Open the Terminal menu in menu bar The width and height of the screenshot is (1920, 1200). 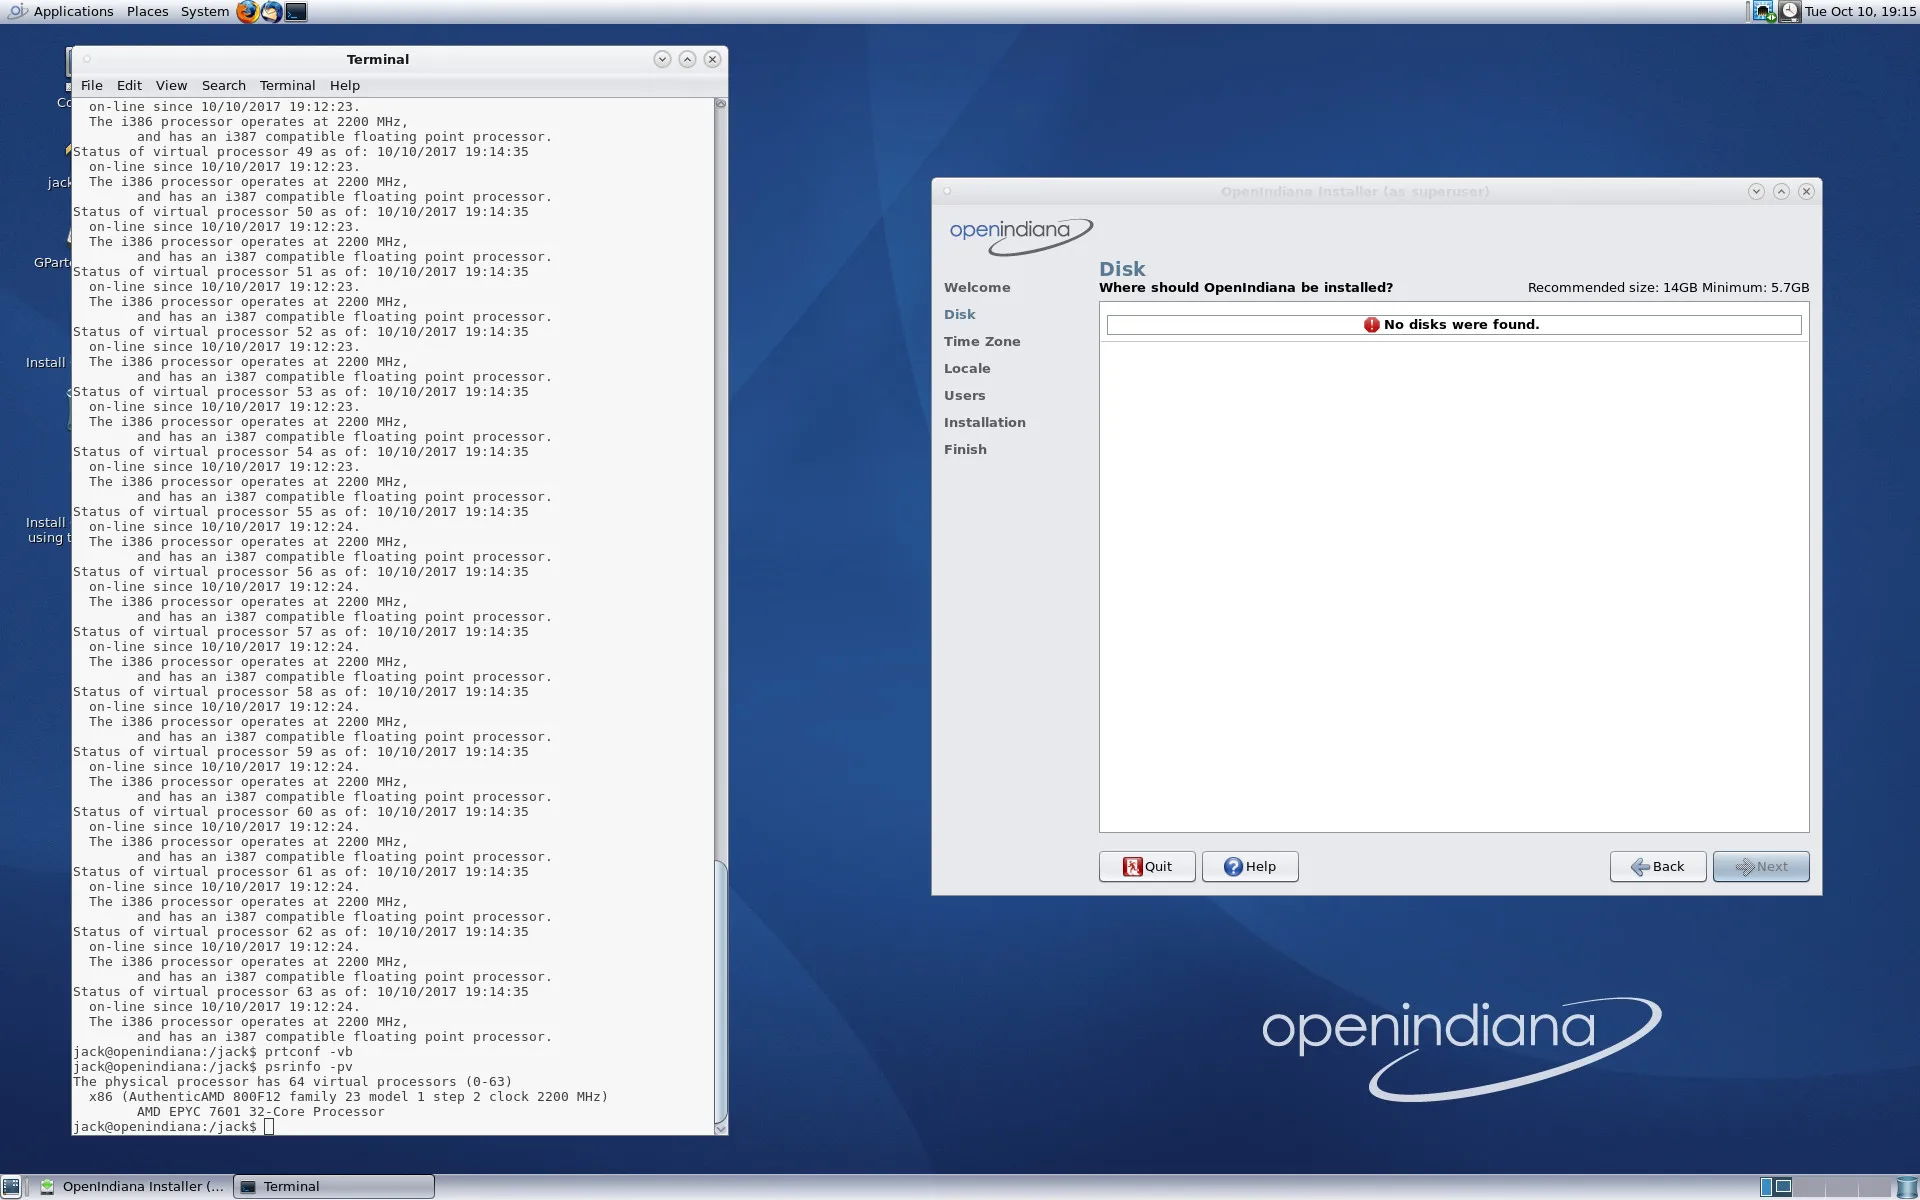(x=287, y=86)
